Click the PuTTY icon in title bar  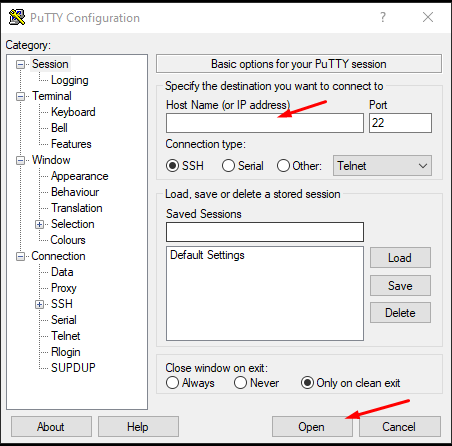click(x=17, y=17)
